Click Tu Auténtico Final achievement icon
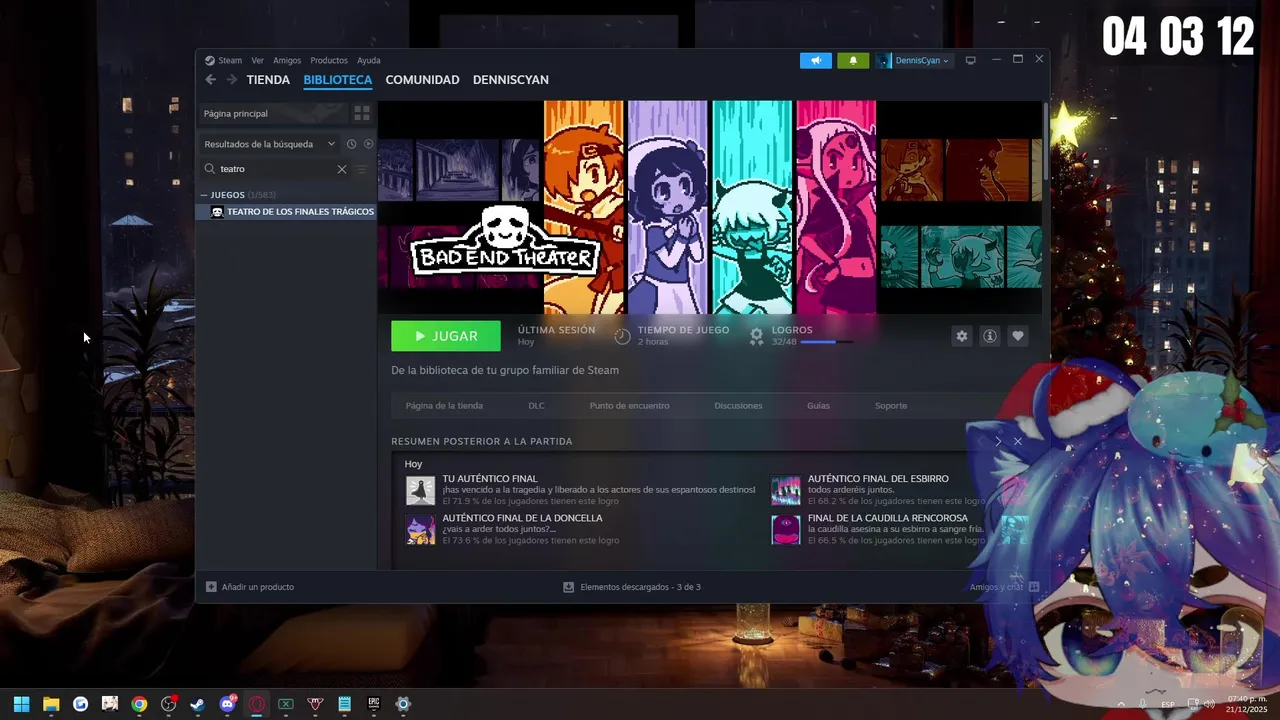This screenshot has height=720, width=1280. [420, 491]
